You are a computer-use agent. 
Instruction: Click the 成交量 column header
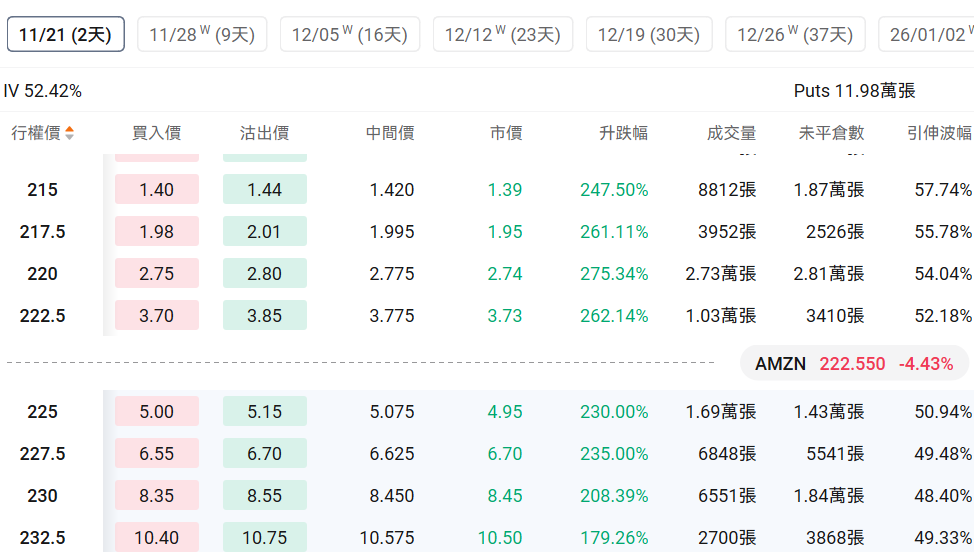[x=731, y=134]
